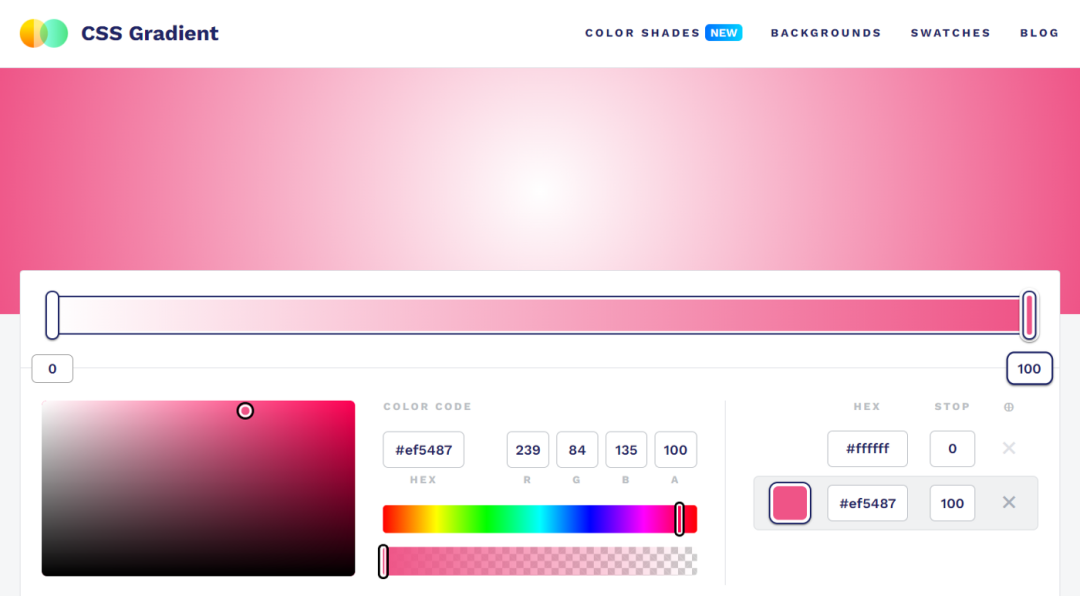
Task: Remove the #ffffff color stop
Action: pyautogui.click(x=1009, y=449)
